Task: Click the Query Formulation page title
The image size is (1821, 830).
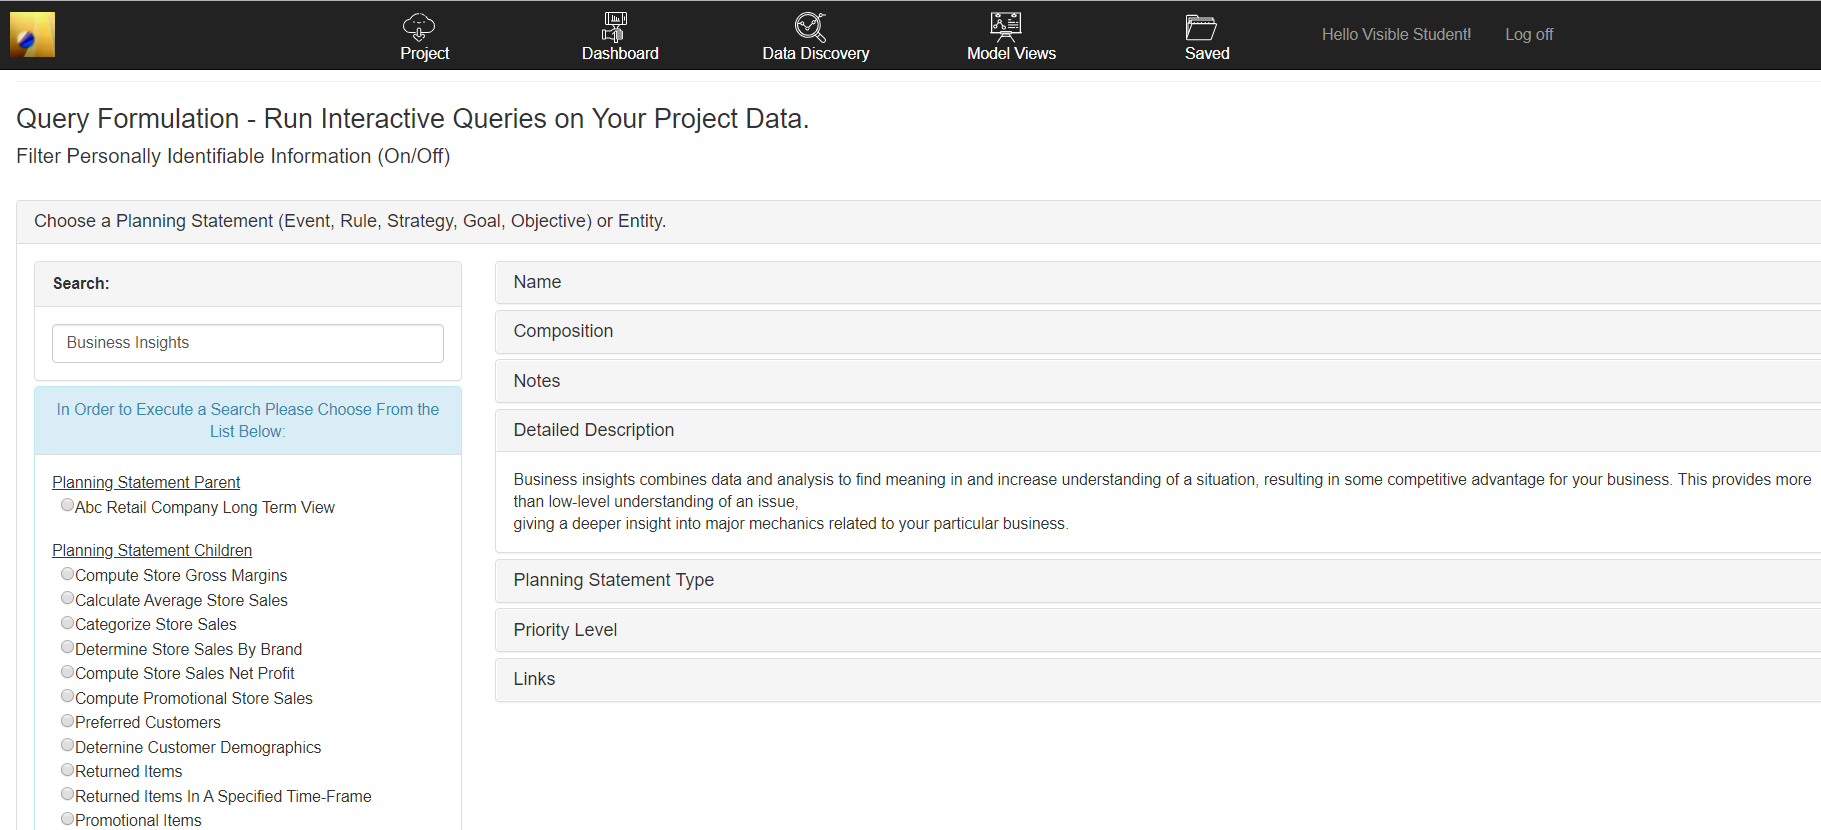Action: [412, 119]
